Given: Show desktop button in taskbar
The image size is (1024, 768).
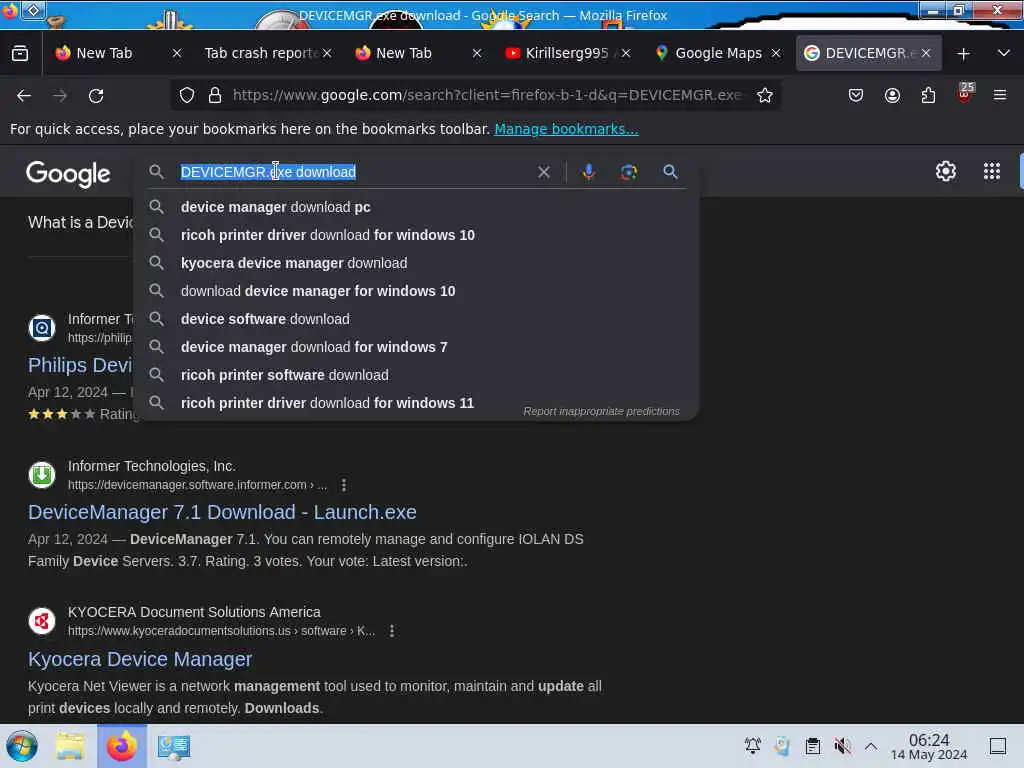Looking at the screenshot, I should coord(998,746).
